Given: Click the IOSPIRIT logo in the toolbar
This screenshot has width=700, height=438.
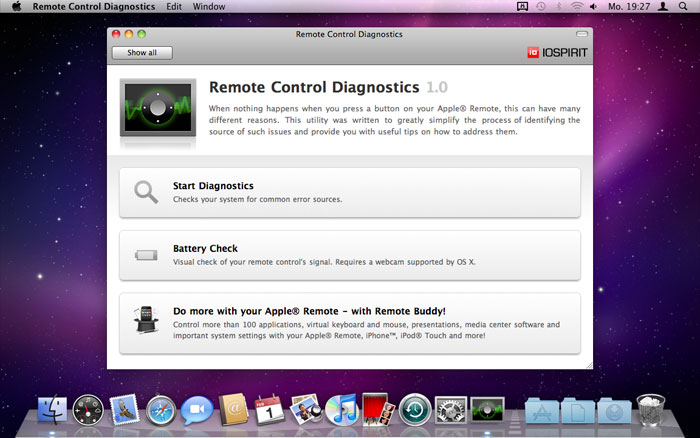Looking at the screenshot, I should point(557,53).
